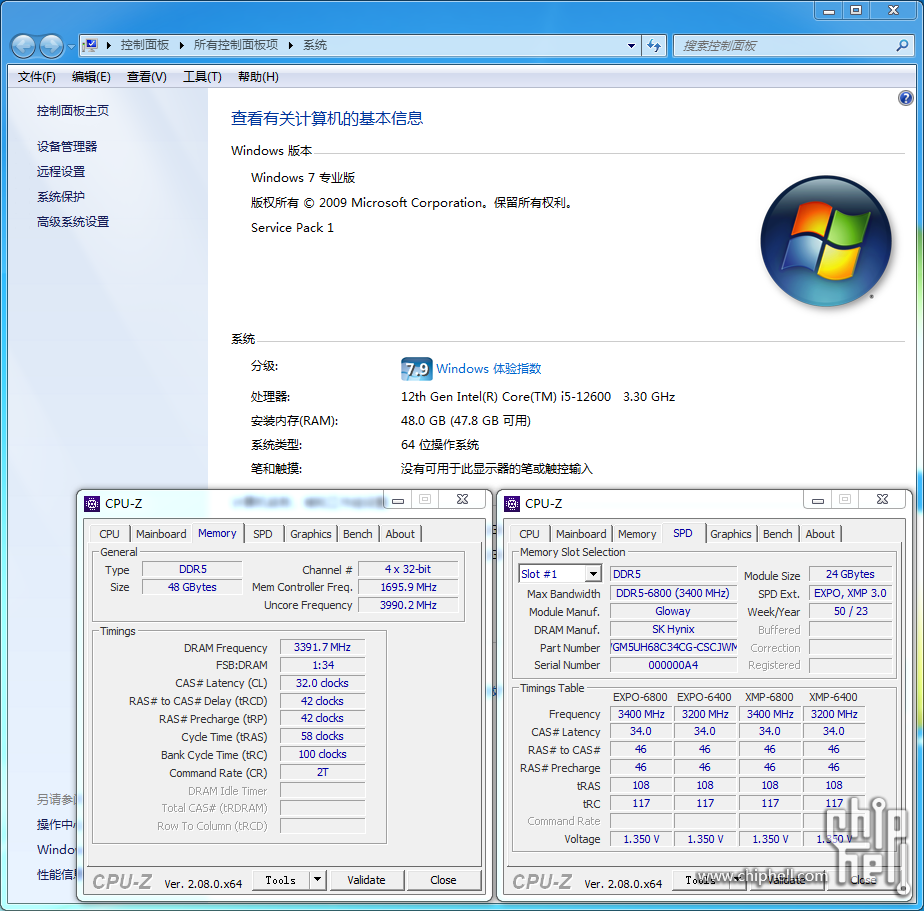Open 远程设置 link in sidebar
Viewport: 924px width, 911px height.
pyautogui.click(x=61, y=171)
